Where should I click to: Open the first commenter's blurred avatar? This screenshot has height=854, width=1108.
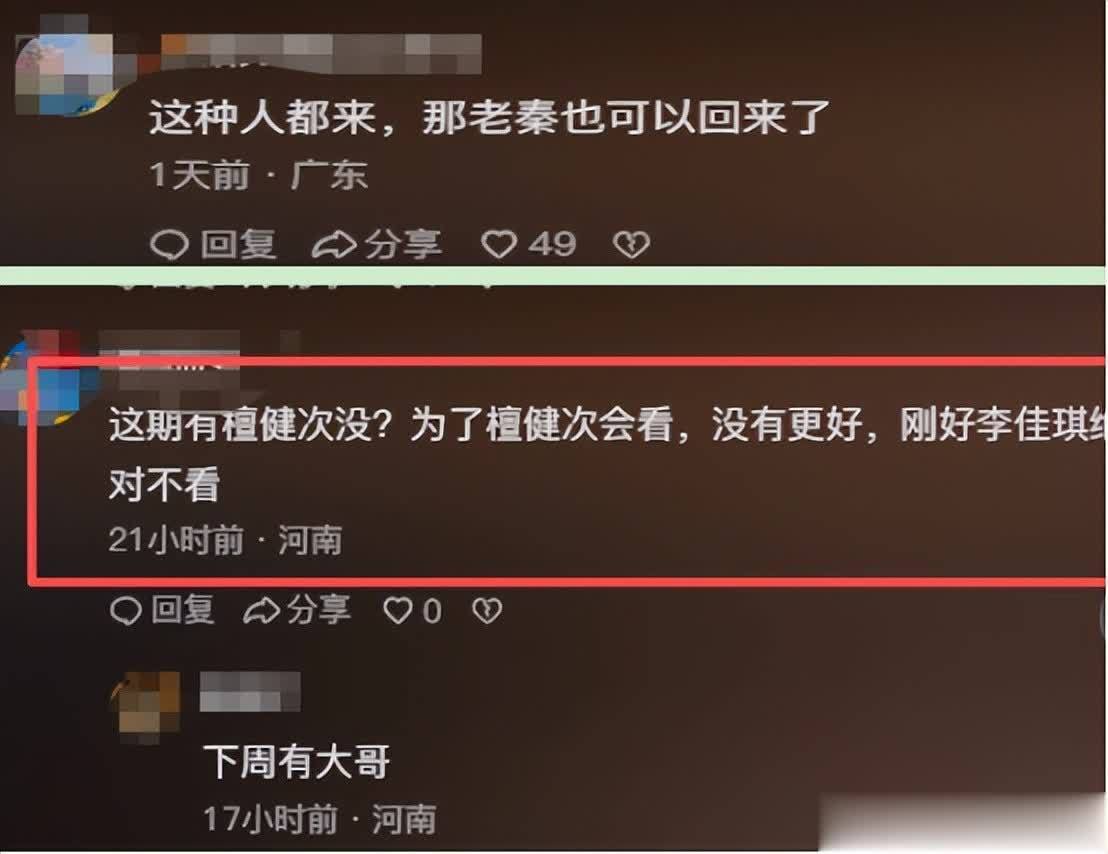[x=65, y=74]
